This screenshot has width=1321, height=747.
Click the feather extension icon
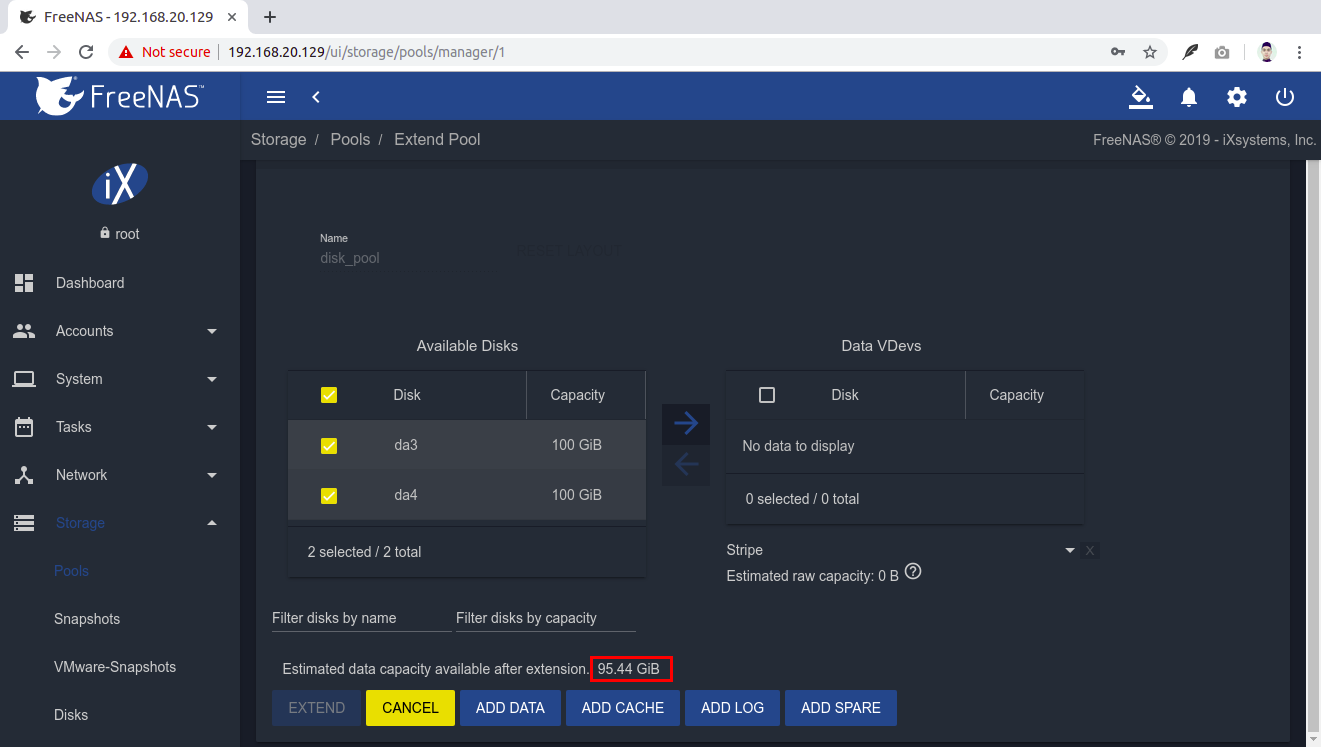(x=1190, y=52)
